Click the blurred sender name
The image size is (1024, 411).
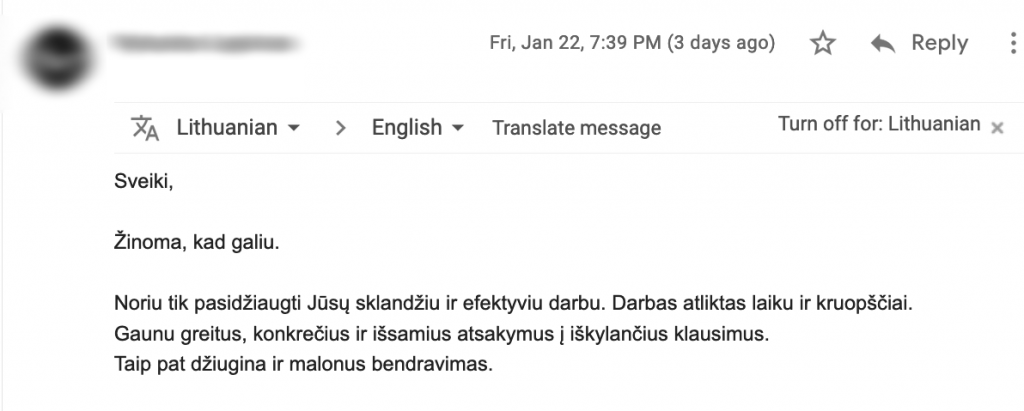click(207, 44)
